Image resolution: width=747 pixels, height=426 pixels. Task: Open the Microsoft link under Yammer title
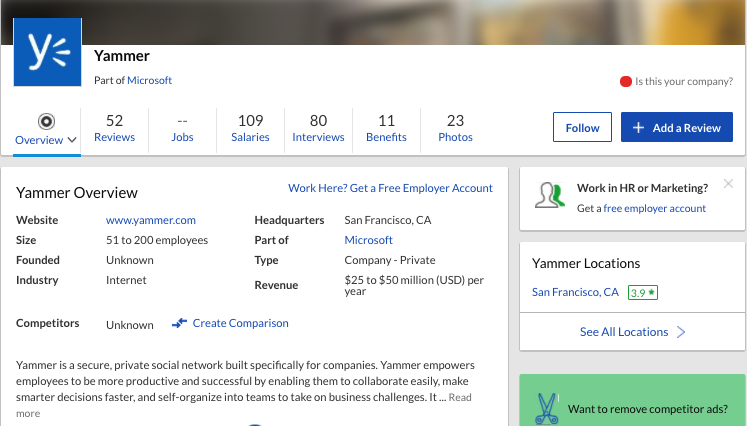149,81
